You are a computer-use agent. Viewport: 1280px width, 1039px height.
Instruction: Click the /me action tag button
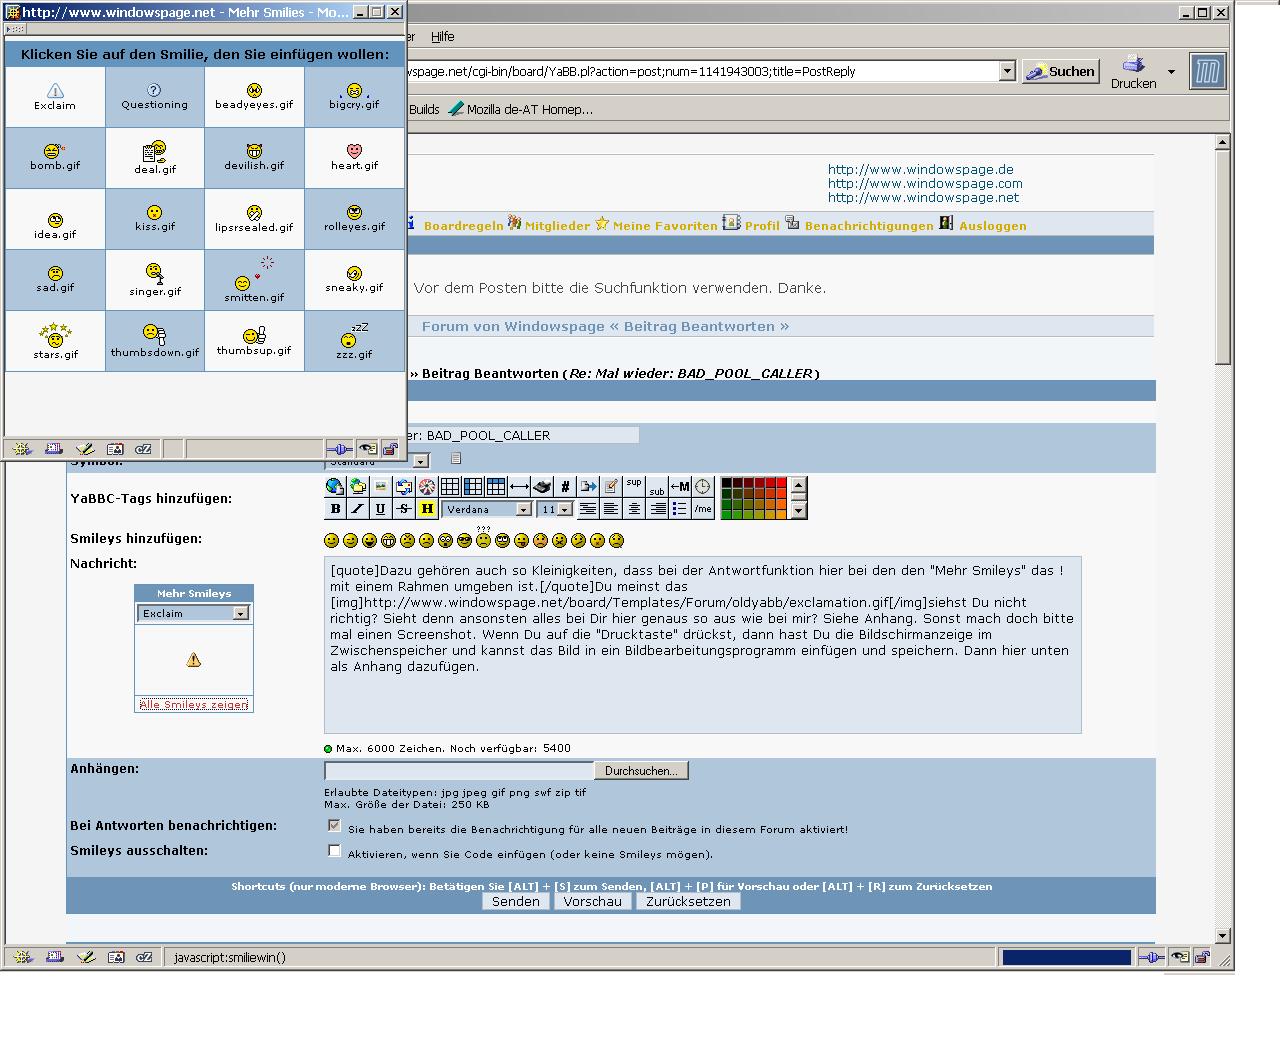703,509
